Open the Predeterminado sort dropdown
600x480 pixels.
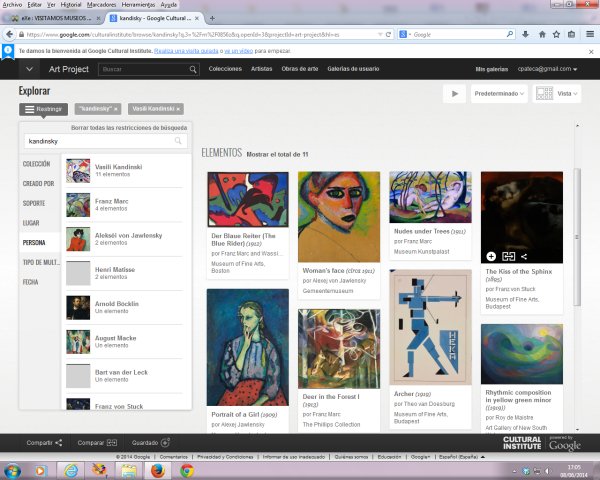tap(502, 93)
